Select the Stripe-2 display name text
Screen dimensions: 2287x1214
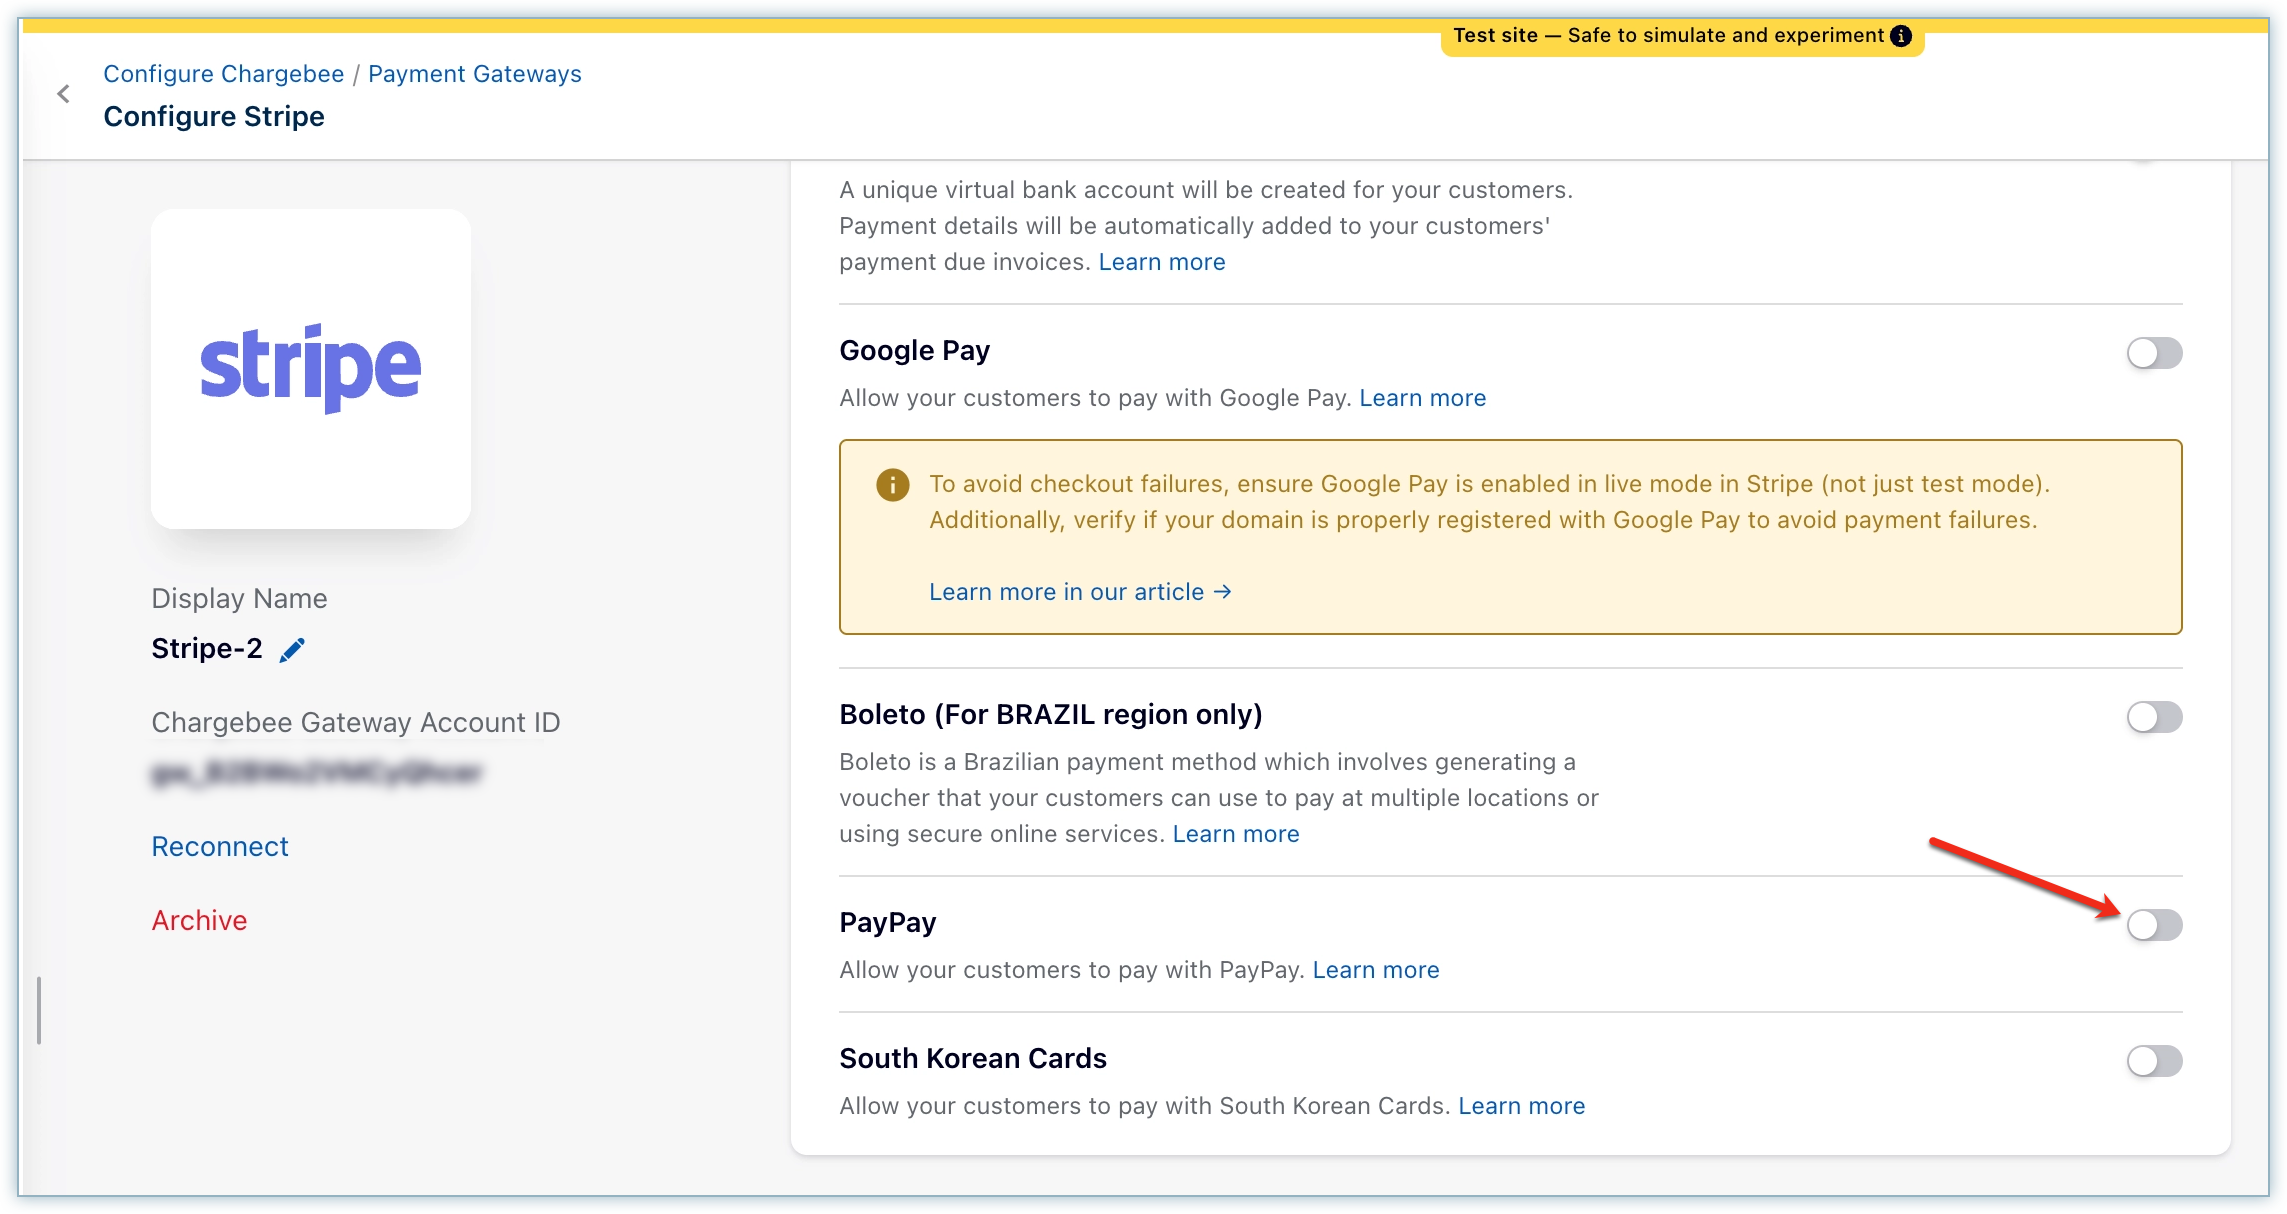tap(207, 649)
